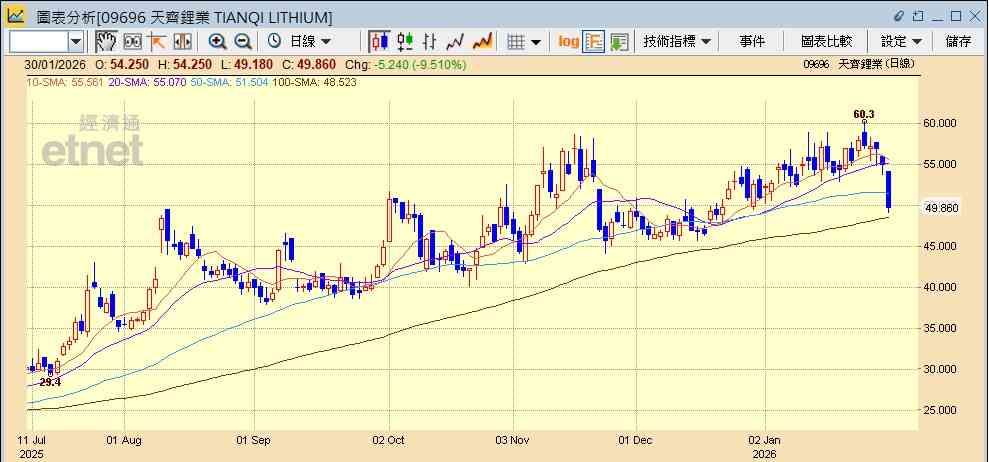This screenshot has width=989, height=462.
Task: Click the 事件 button
Action: pyautogui.click(x=752, y=42)
